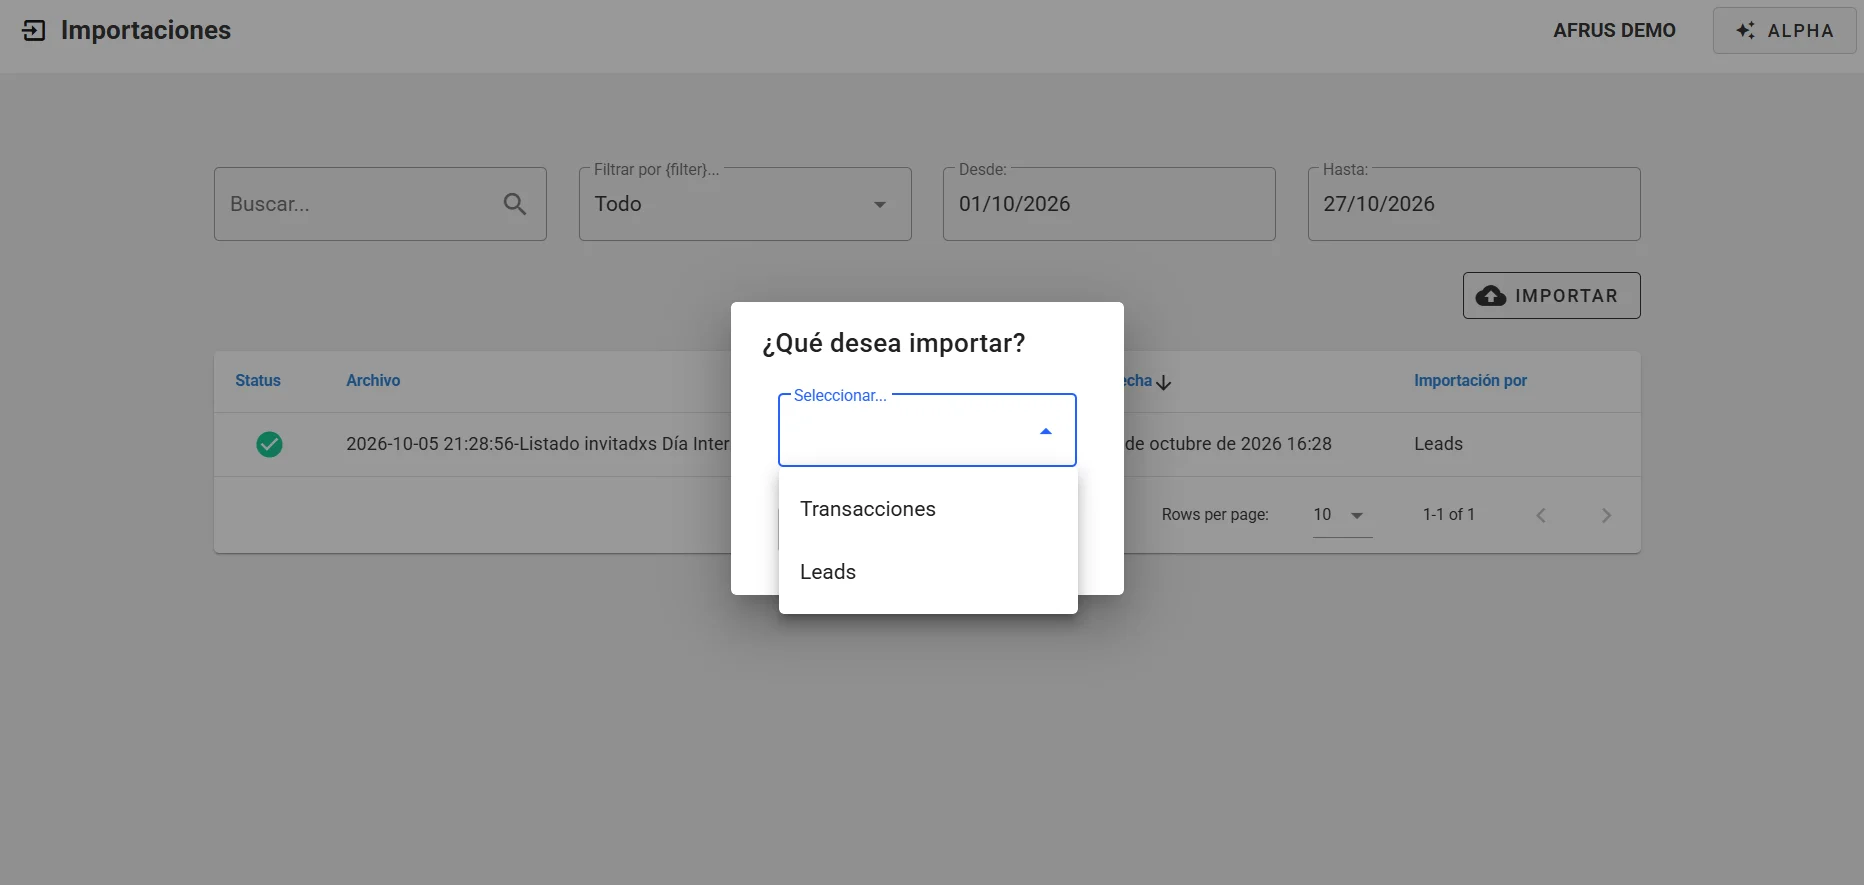
Task: Click the Hasta date field
Action: (1474, 204)
